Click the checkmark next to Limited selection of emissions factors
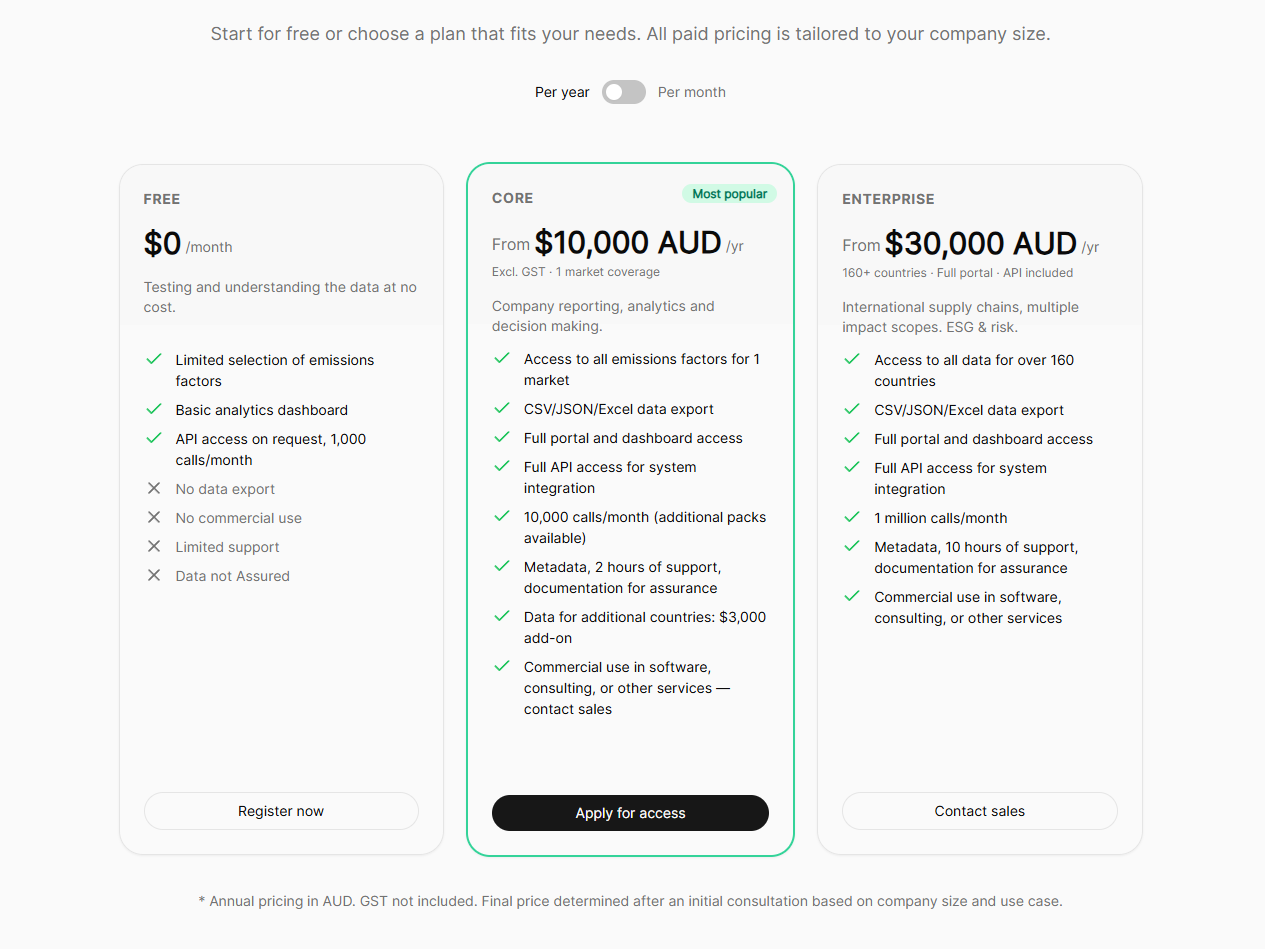The image size is (1265, 949). point(154,359)
